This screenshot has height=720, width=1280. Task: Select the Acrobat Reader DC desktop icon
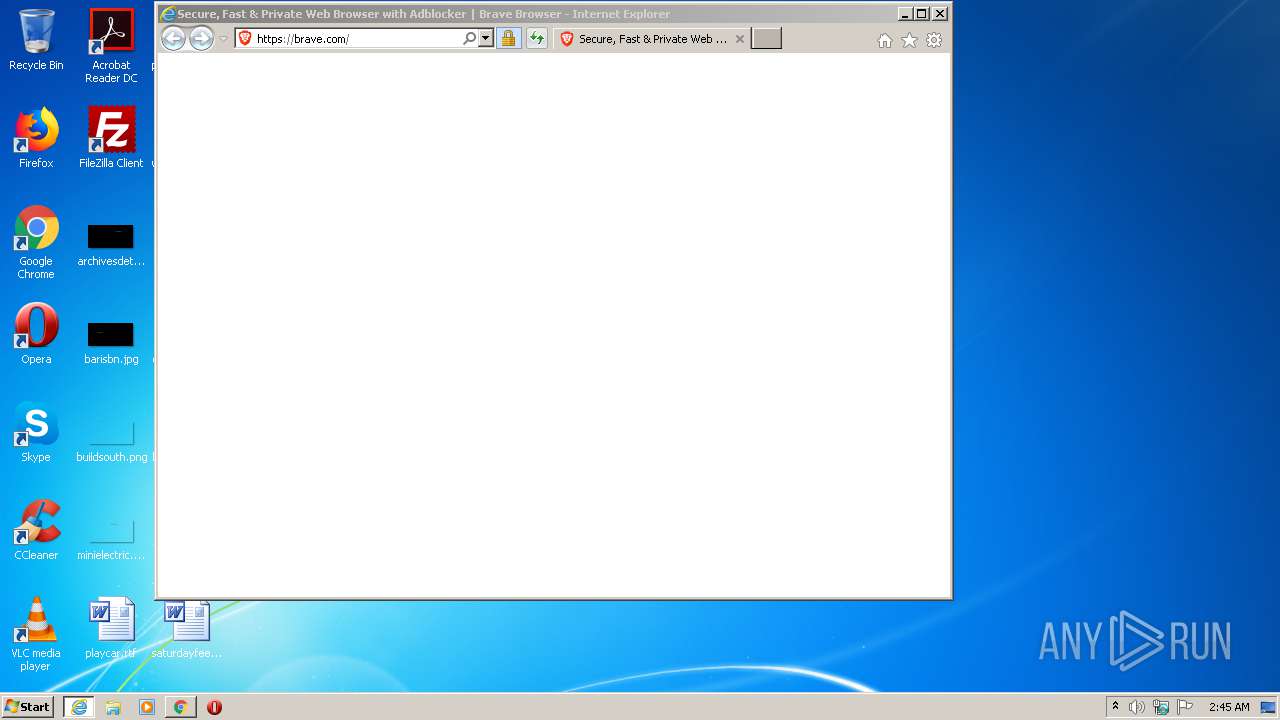(111, 46)
